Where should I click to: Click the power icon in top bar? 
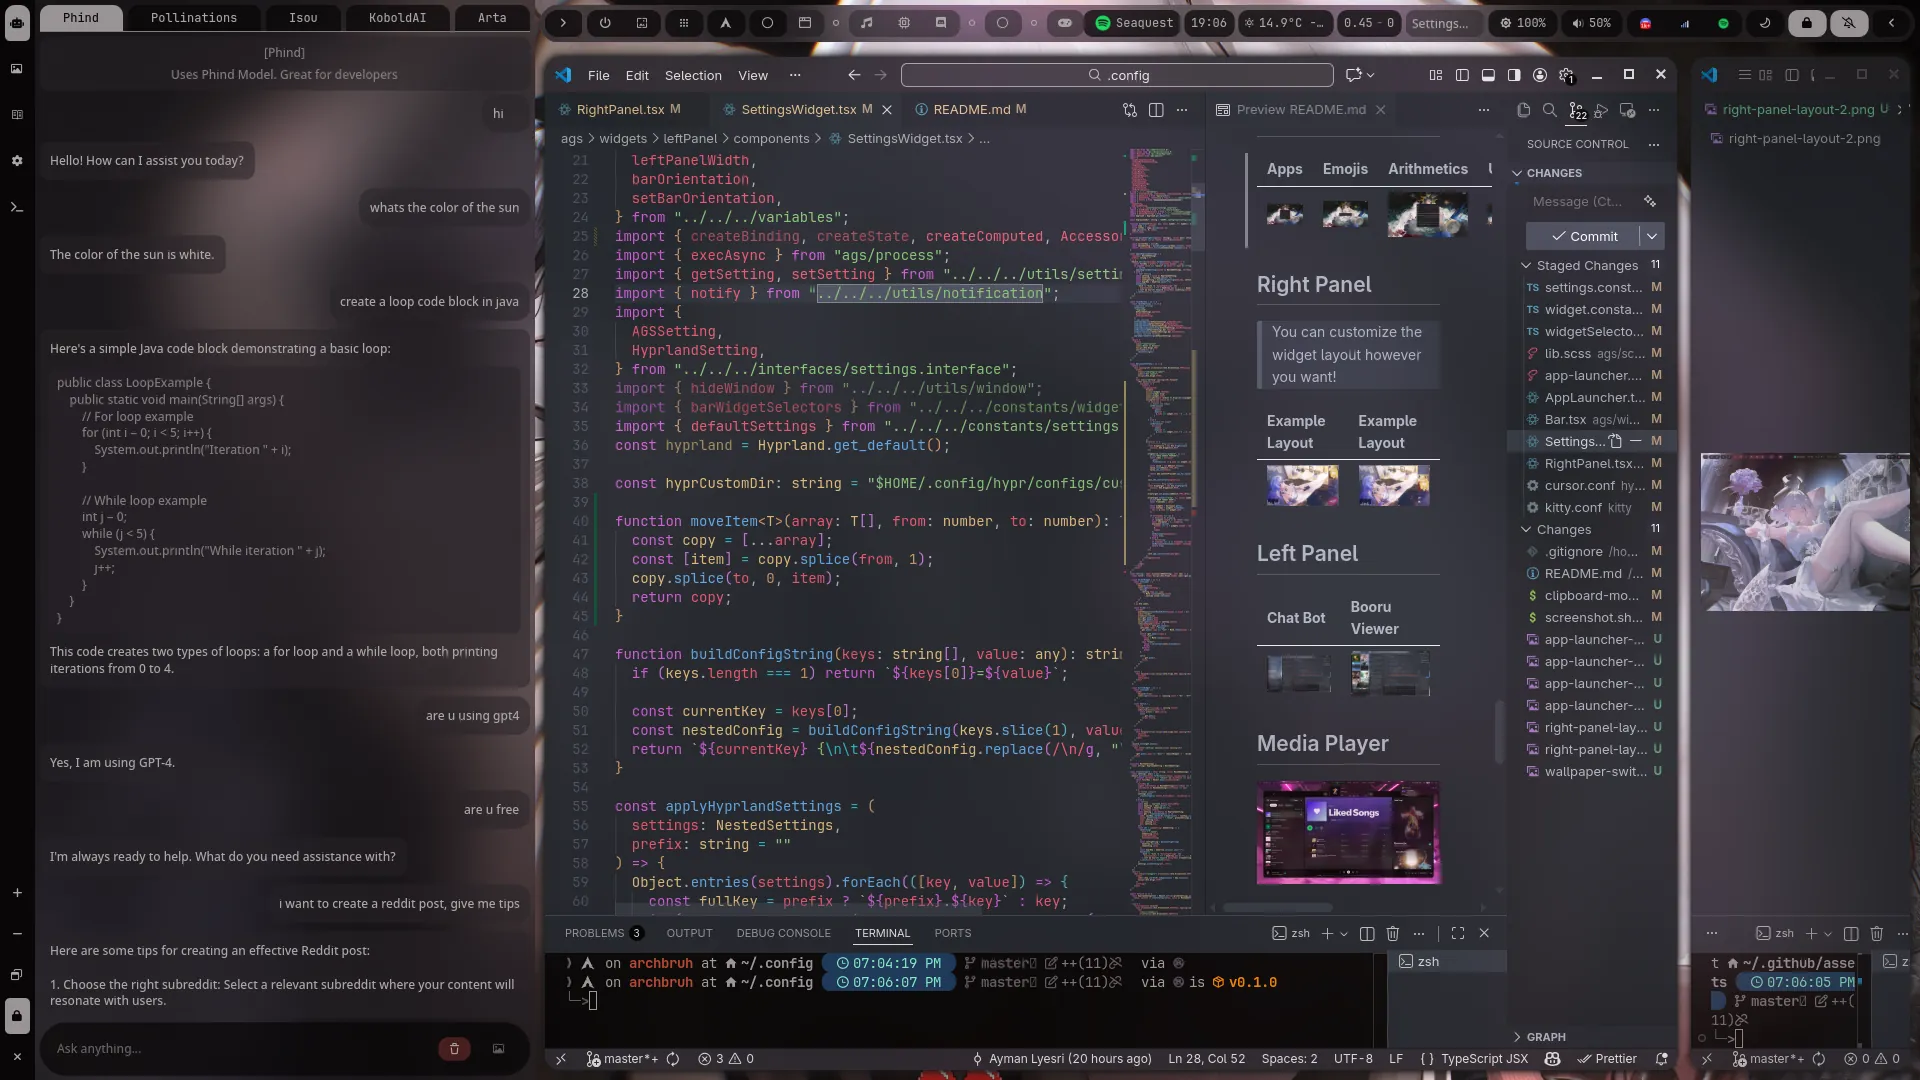[605, 22]
